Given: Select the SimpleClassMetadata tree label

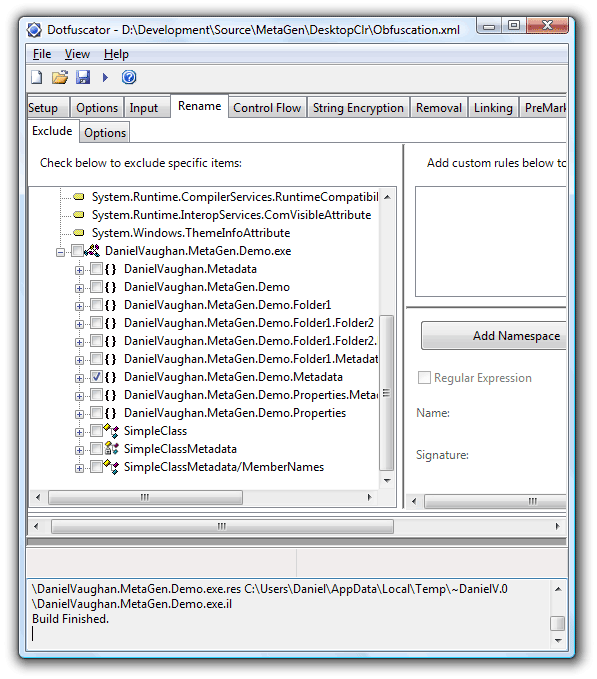Looking at the screenshot, I should coord(180,449).
